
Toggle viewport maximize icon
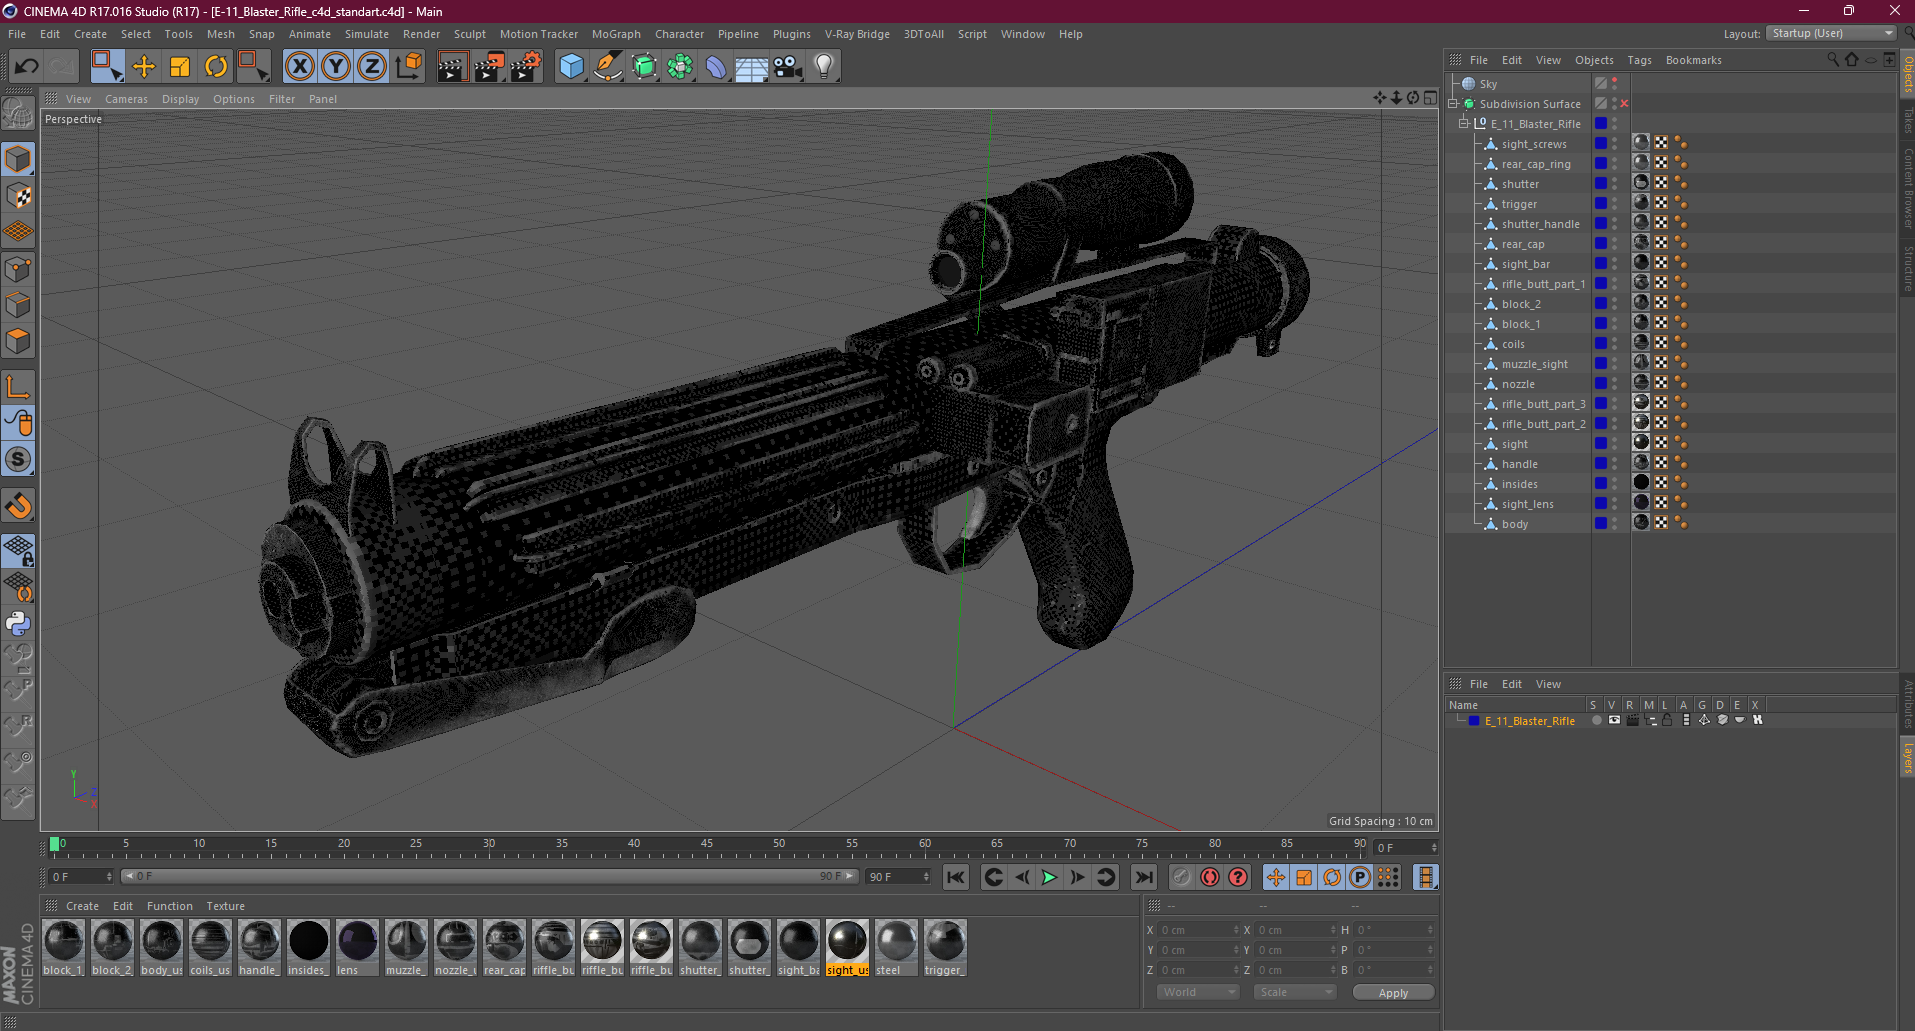coord(1430,98)
